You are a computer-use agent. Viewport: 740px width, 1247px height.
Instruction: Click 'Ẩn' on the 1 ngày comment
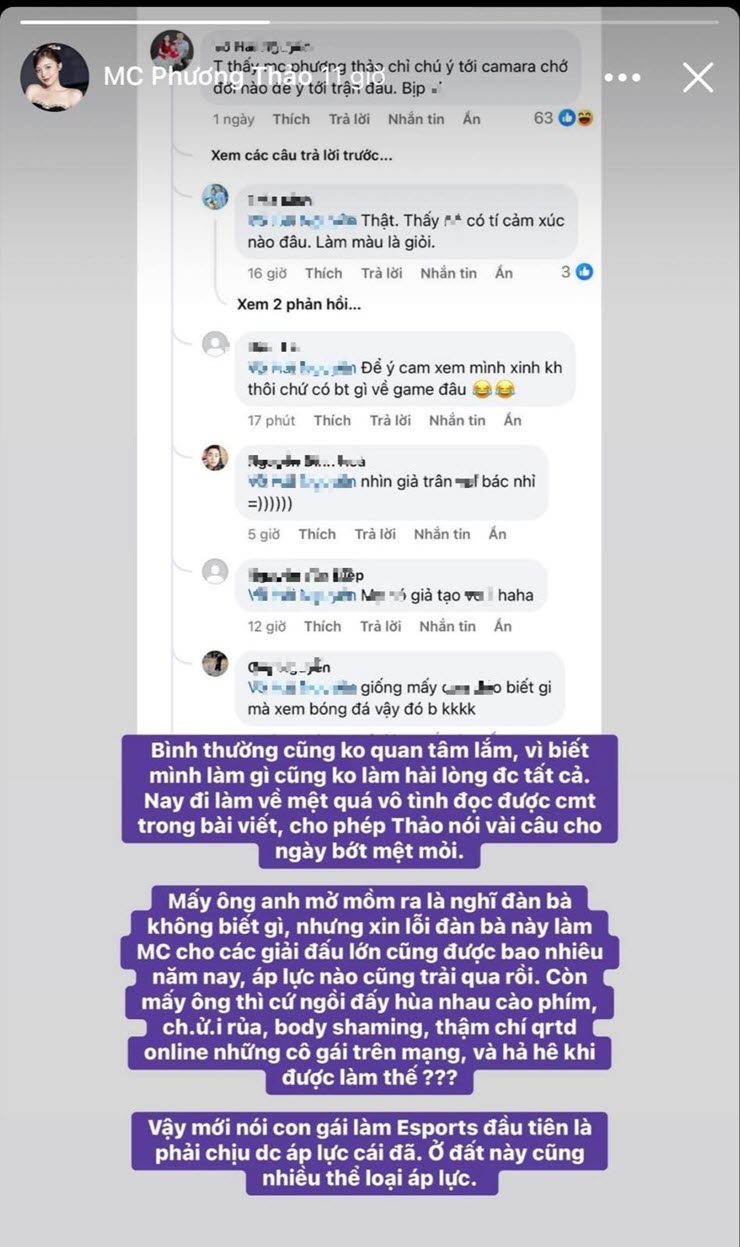pyautogui.click(x=471, y=119)
